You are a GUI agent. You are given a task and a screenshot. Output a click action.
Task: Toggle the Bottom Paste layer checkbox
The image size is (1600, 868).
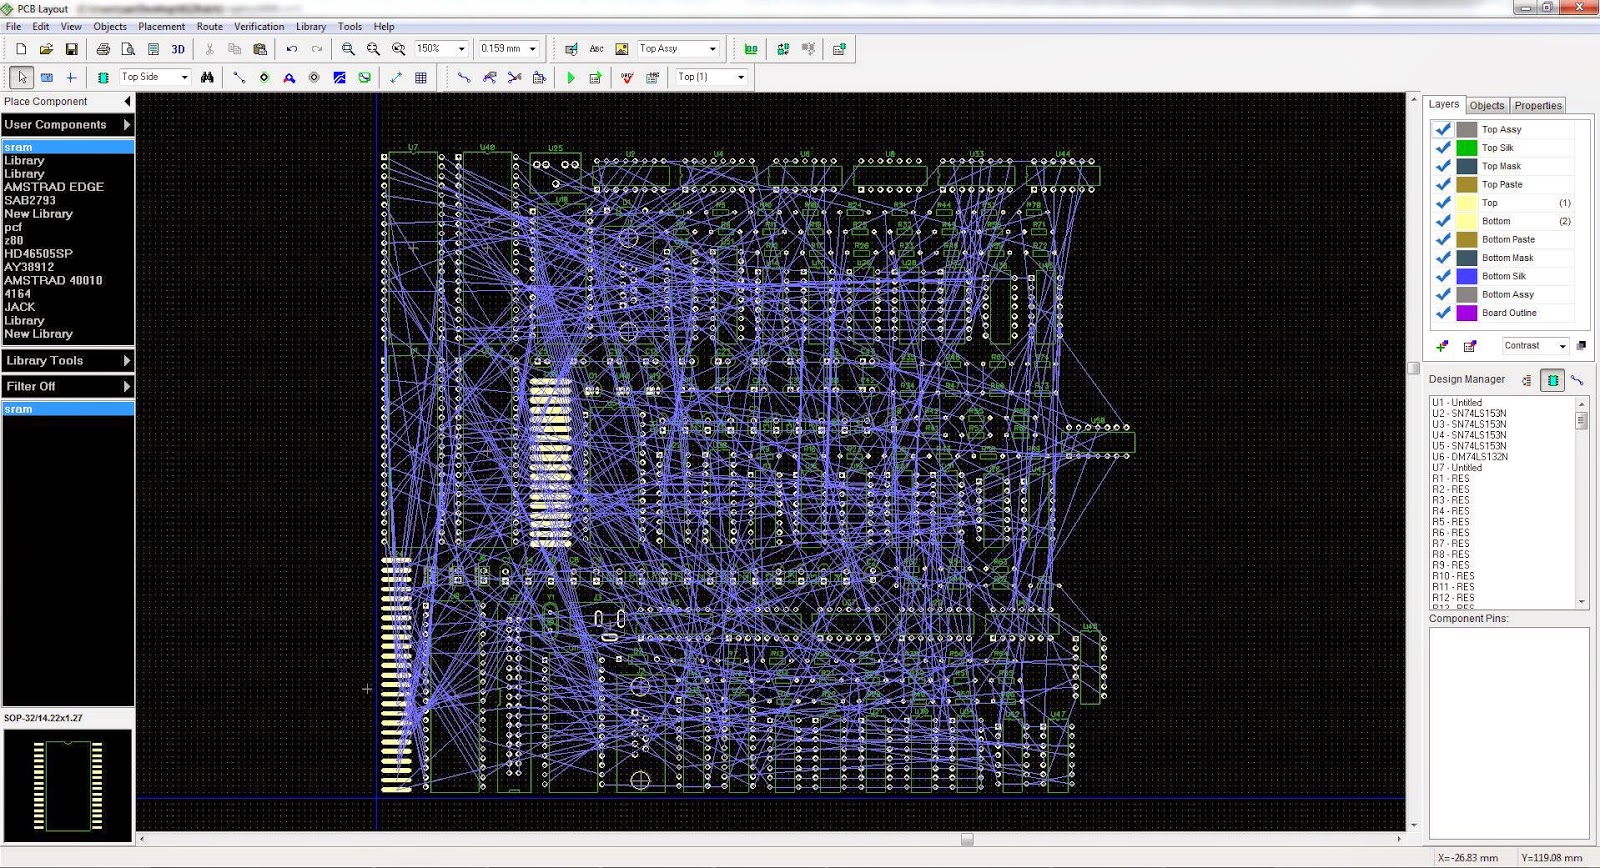click(x=1443, y=239)
